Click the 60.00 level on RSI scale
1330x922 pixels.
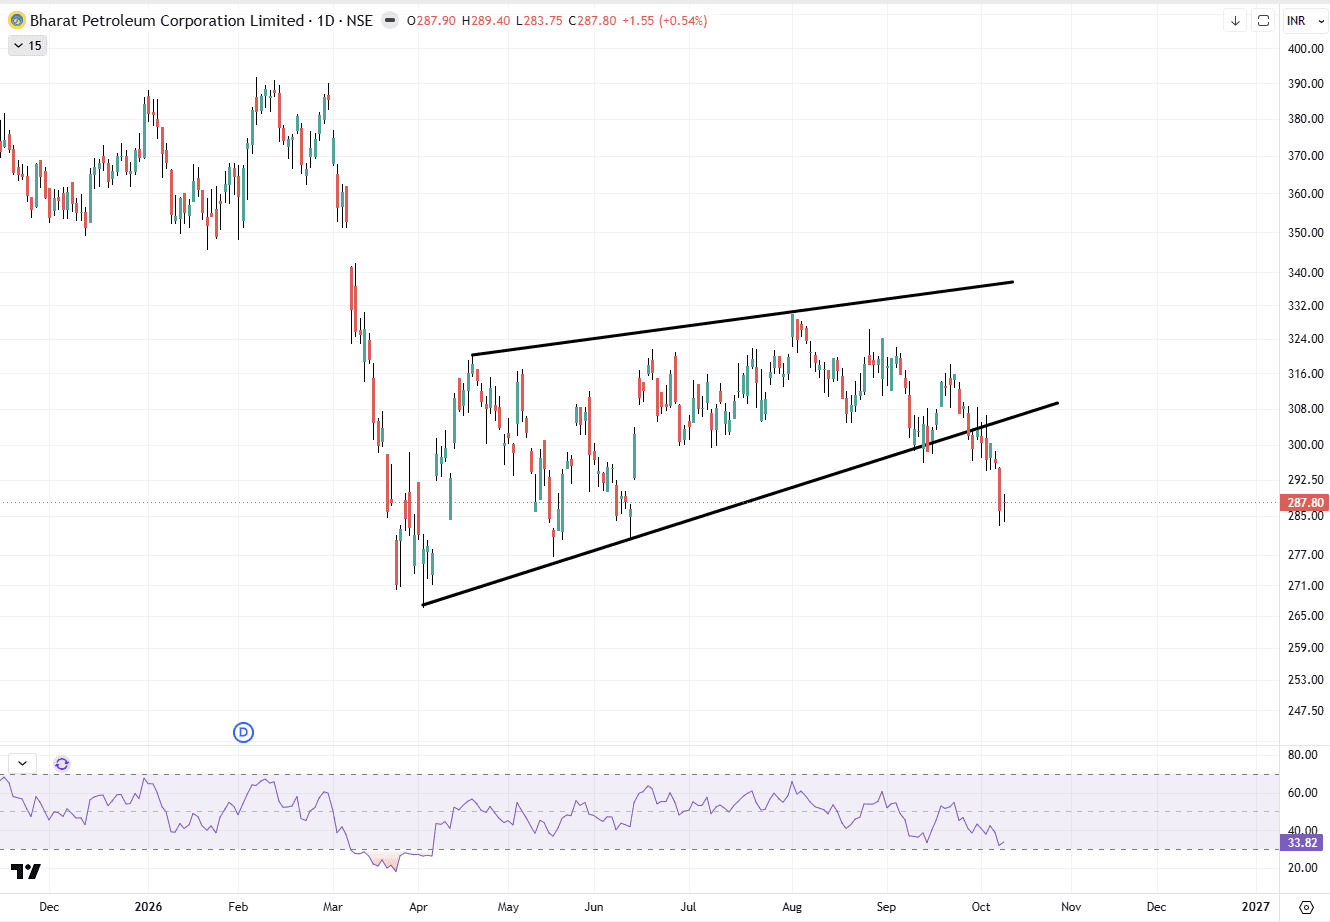1302,793
